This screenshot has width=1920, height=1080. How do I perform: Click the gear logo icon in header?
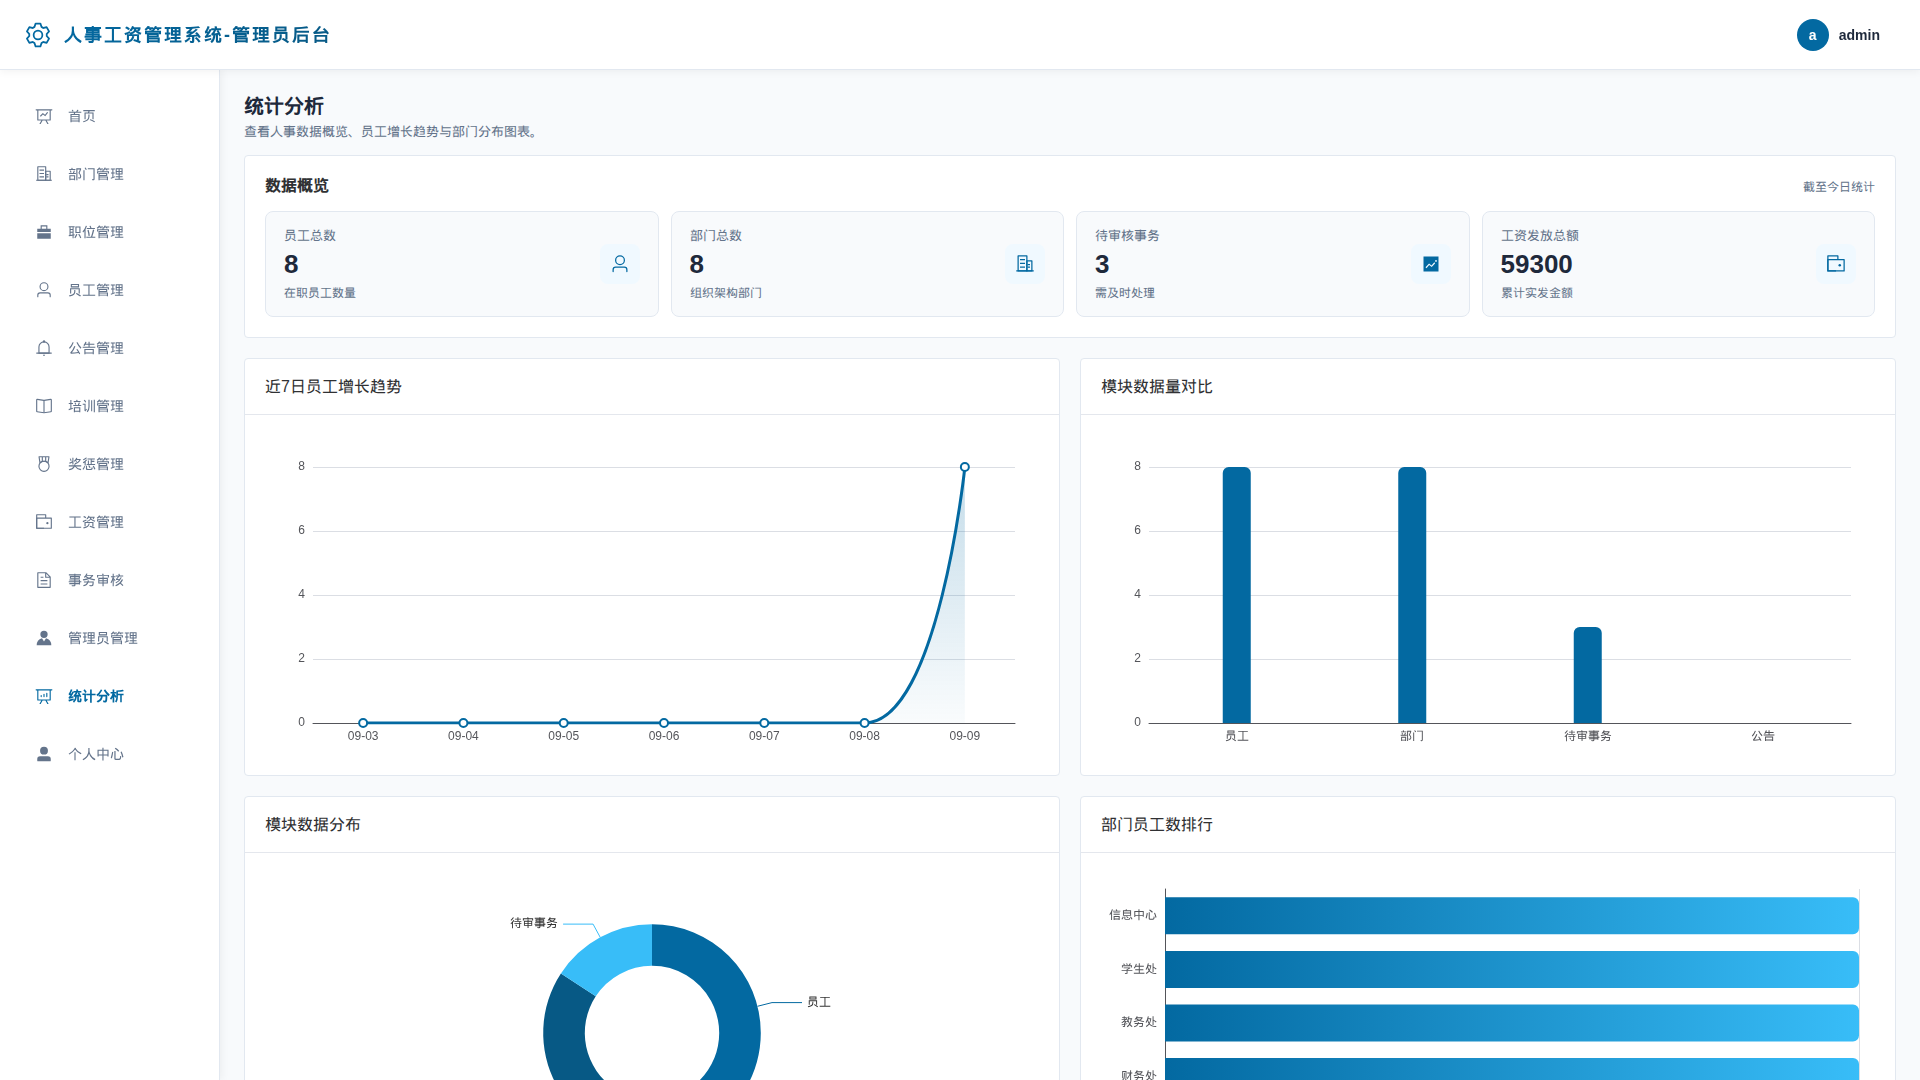(38, 35)
